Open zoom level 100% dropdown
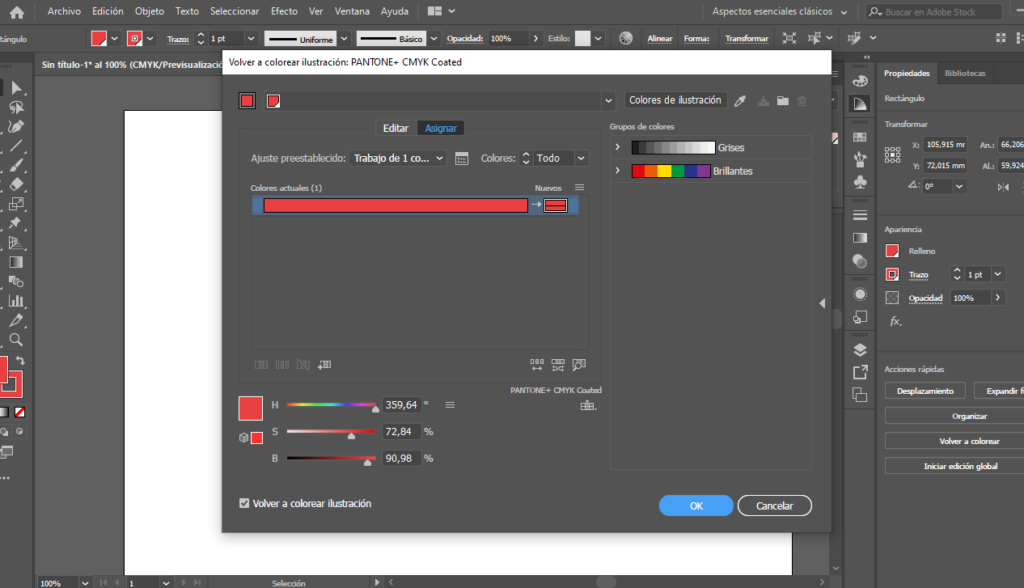The image size is (1024, 588). click(85, 583)
